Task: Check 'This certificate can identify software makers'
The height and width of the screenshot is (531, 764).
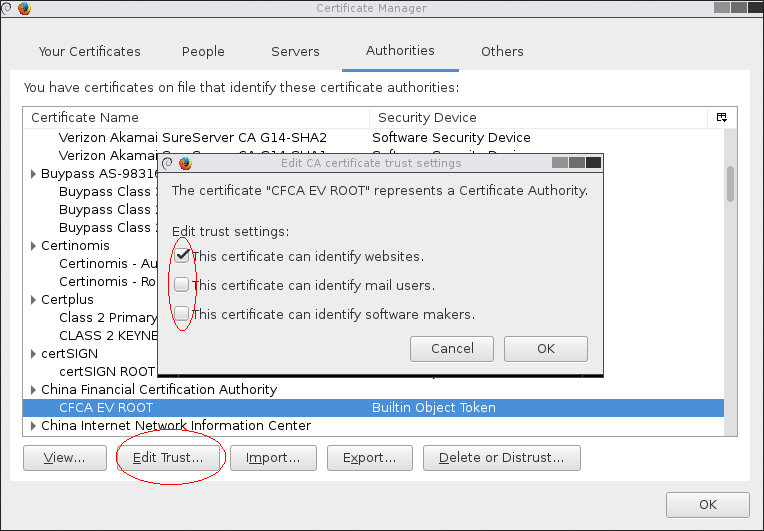Action: click(182, 313)
